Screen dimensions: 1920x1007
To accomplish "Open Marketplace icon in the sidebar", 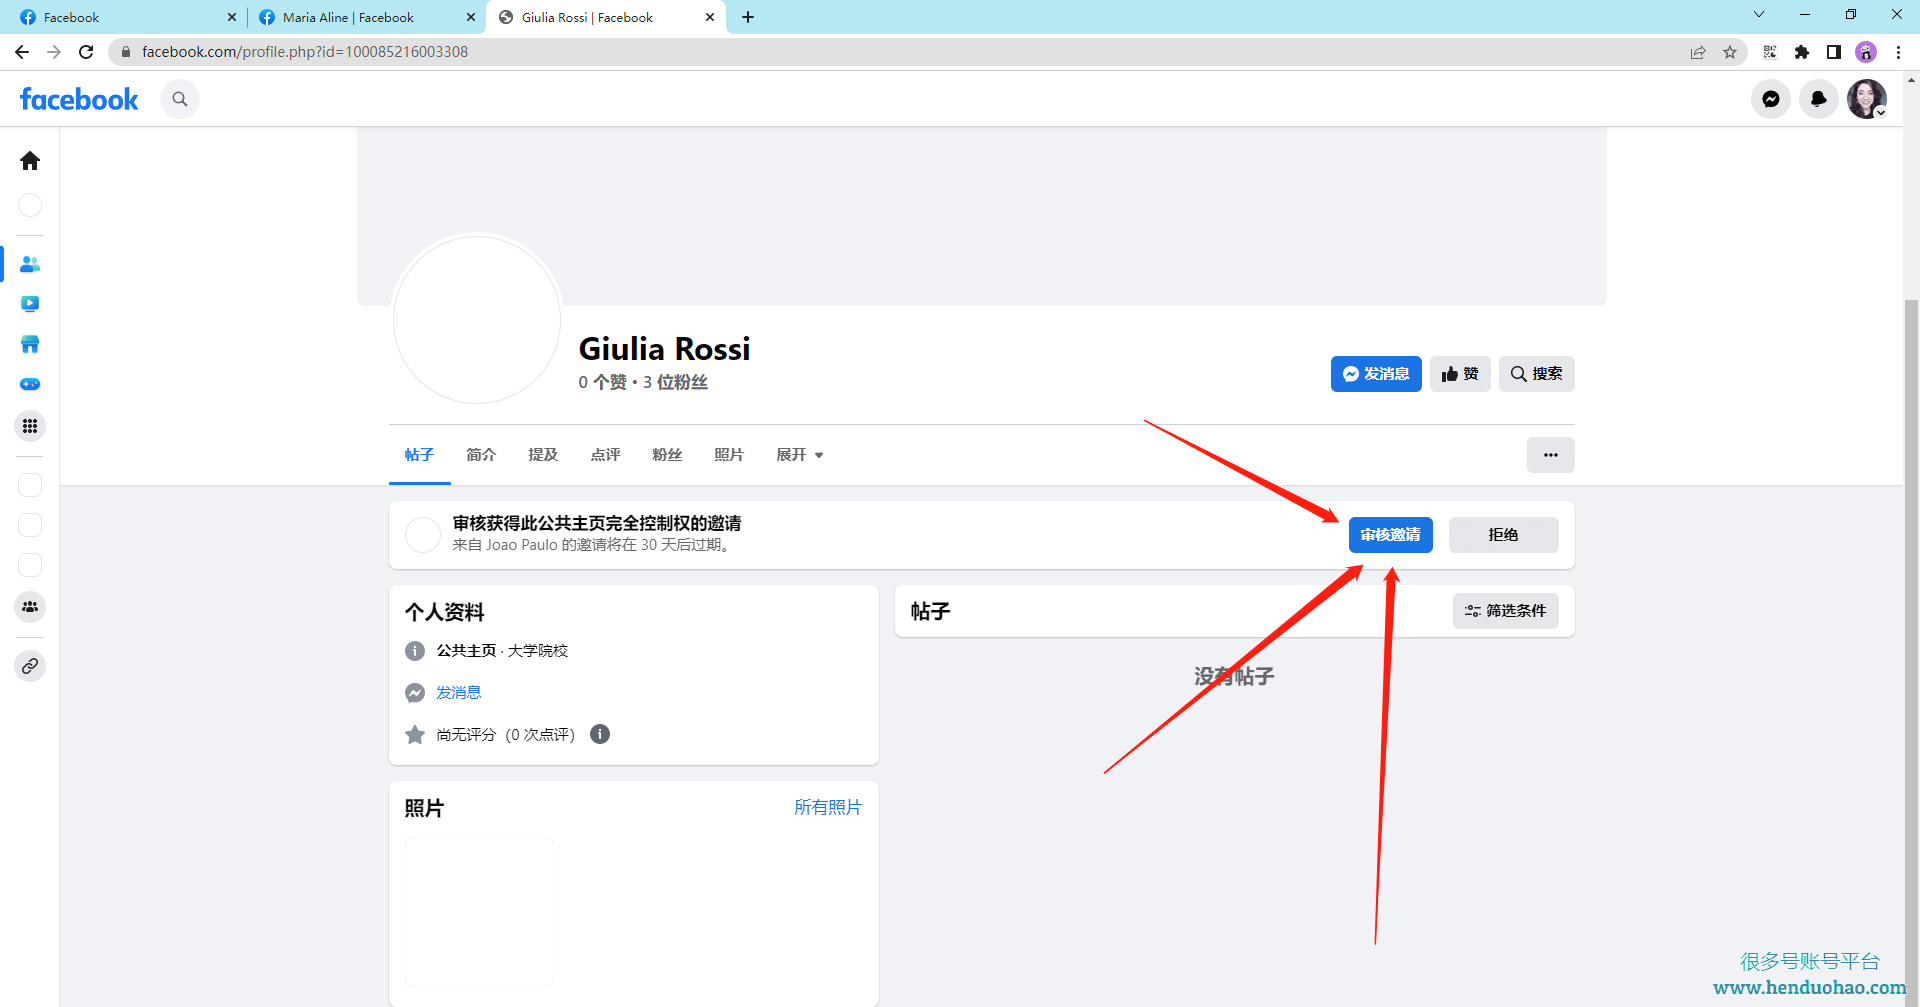I will pyautogui.click(x=30, y=344).
